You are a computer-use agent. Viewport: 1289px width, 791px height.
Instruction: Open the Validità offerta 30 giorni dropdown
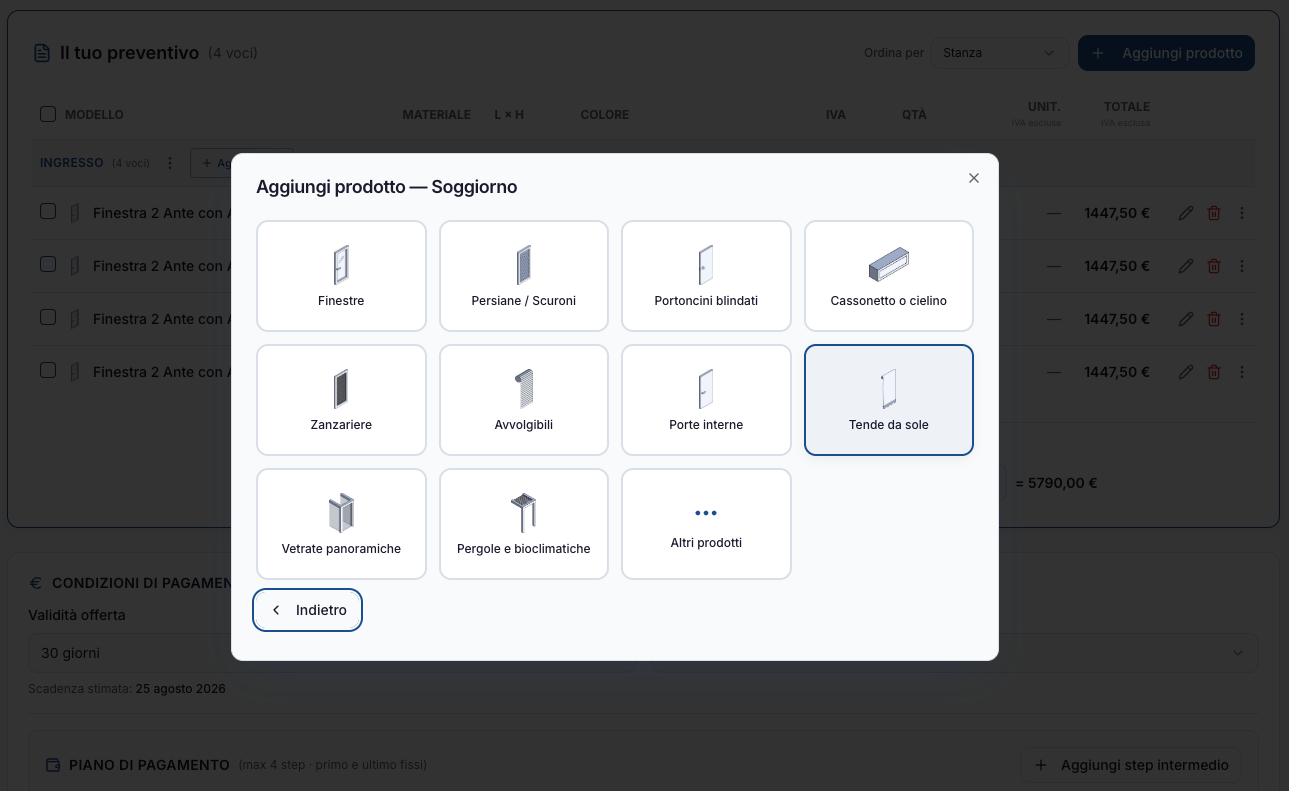pyautogui.click(x=643, y=653)
